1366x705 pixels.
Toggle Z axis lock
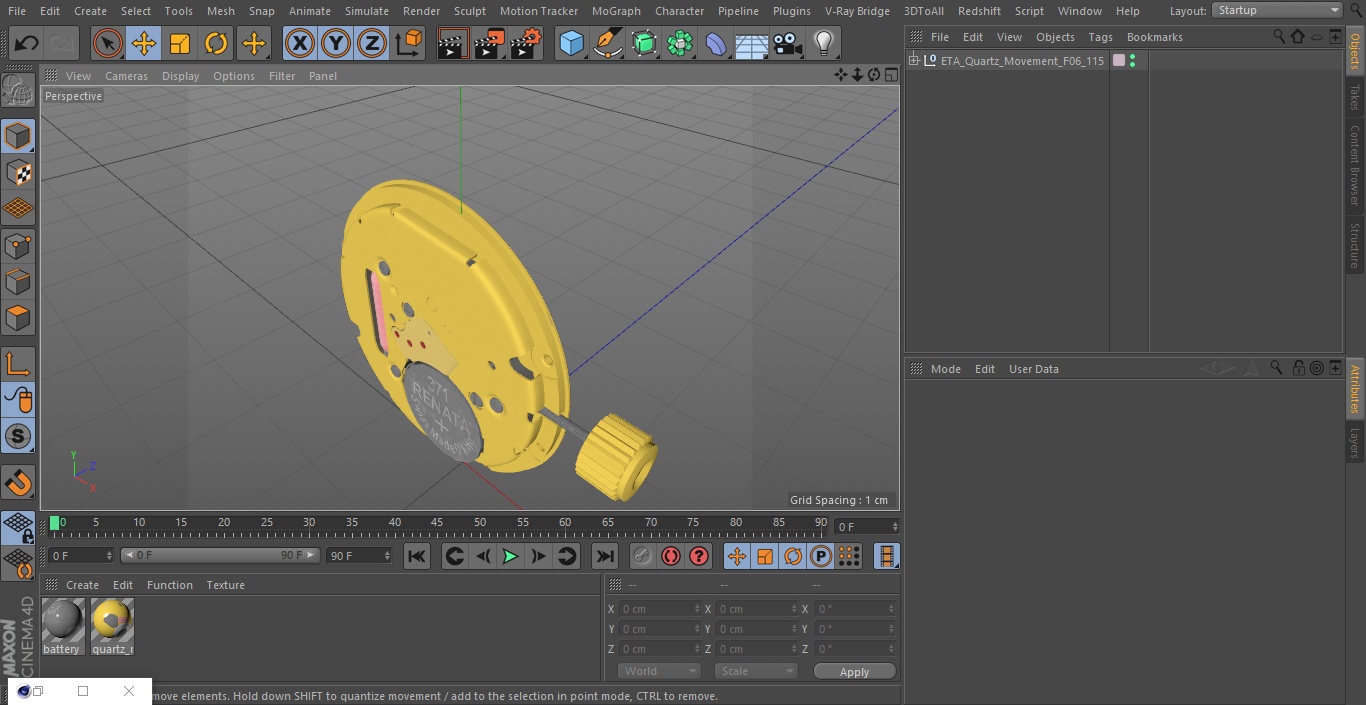372,44
